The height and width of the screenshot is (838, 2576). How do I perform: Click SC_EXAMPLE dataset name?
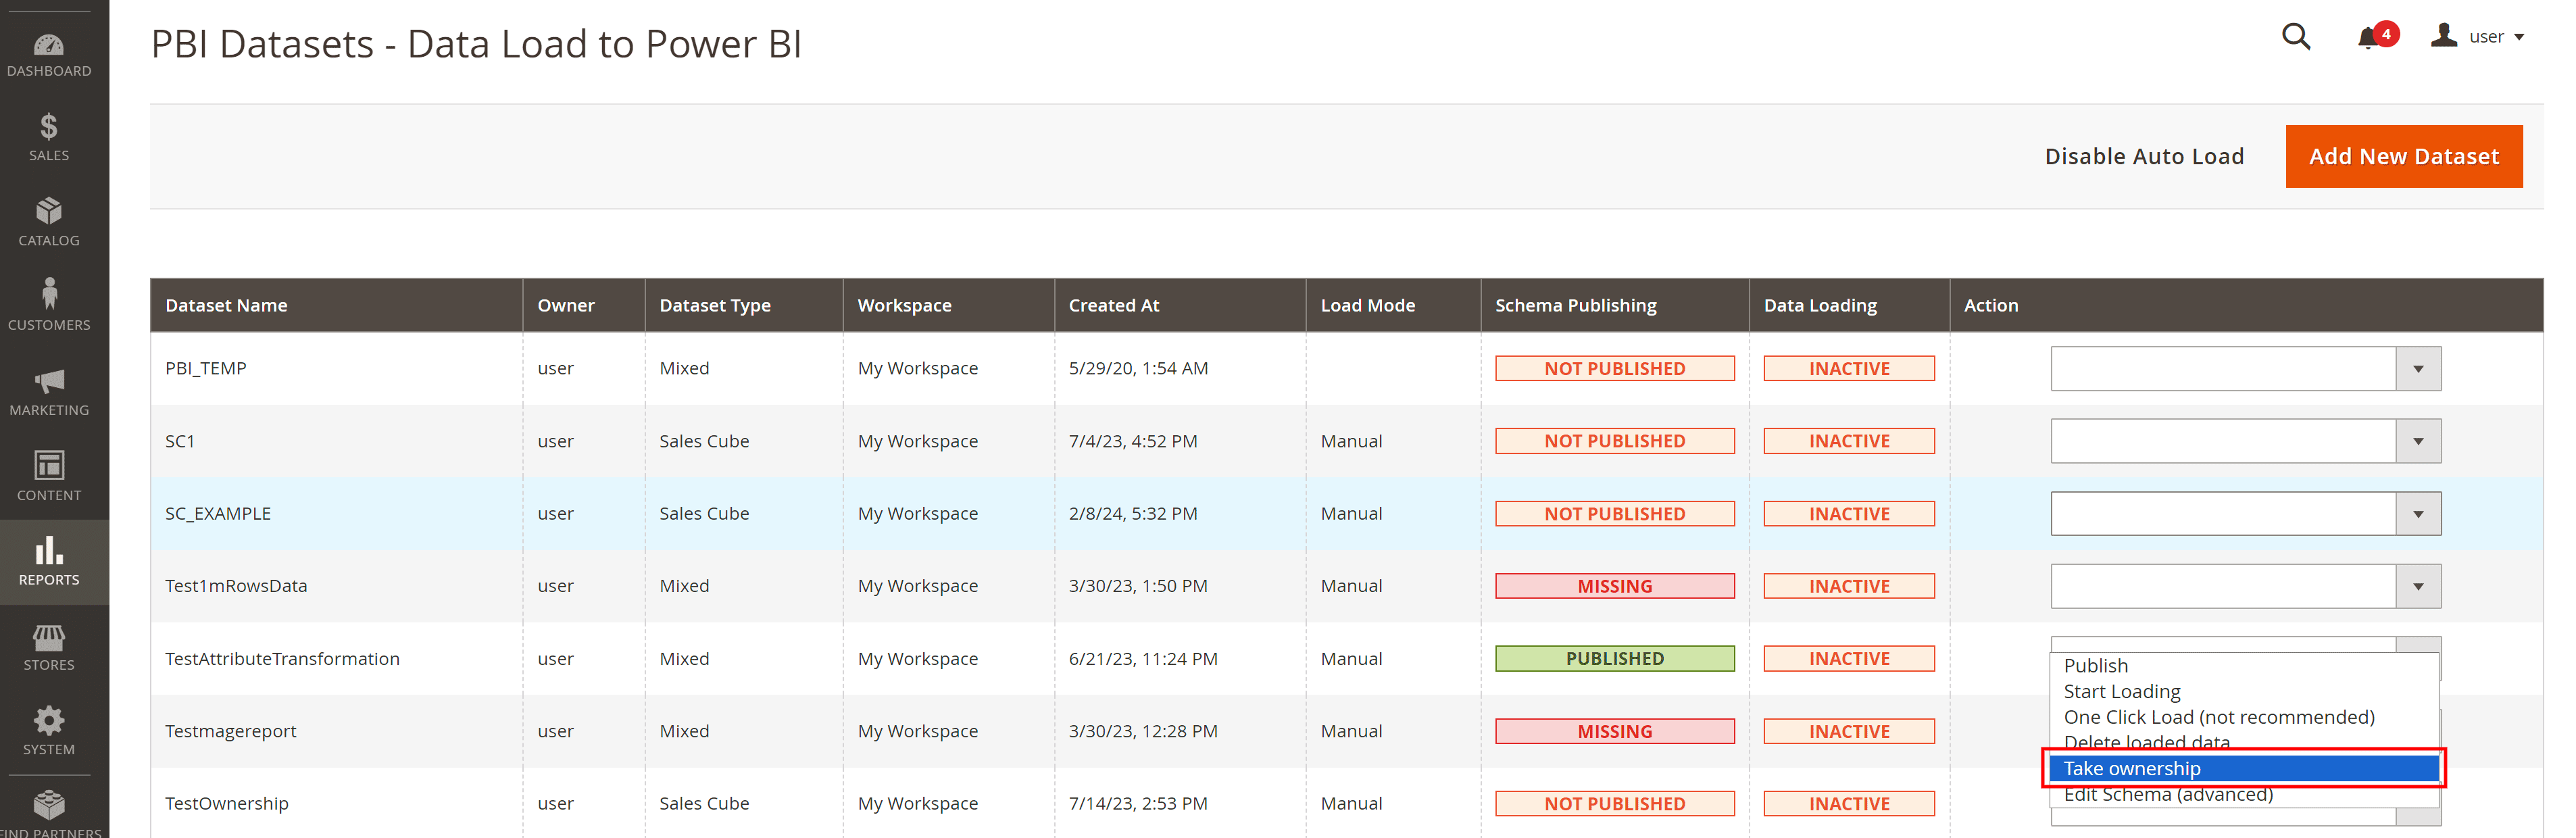pos(218,514)
